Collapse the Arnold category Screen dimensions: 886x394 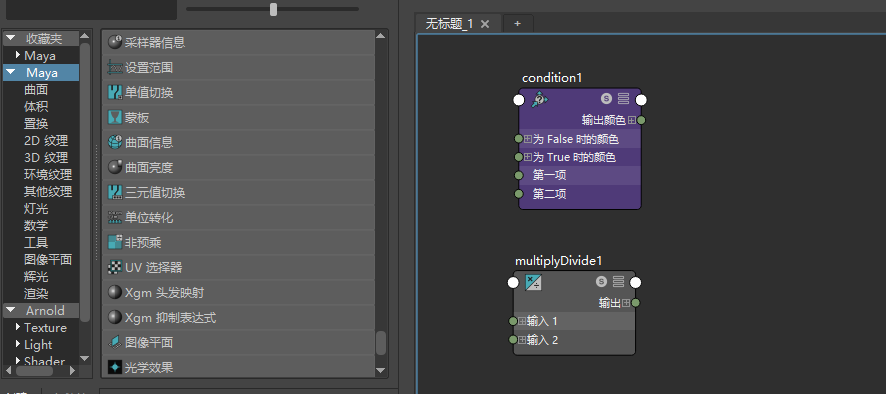point(11,310)
